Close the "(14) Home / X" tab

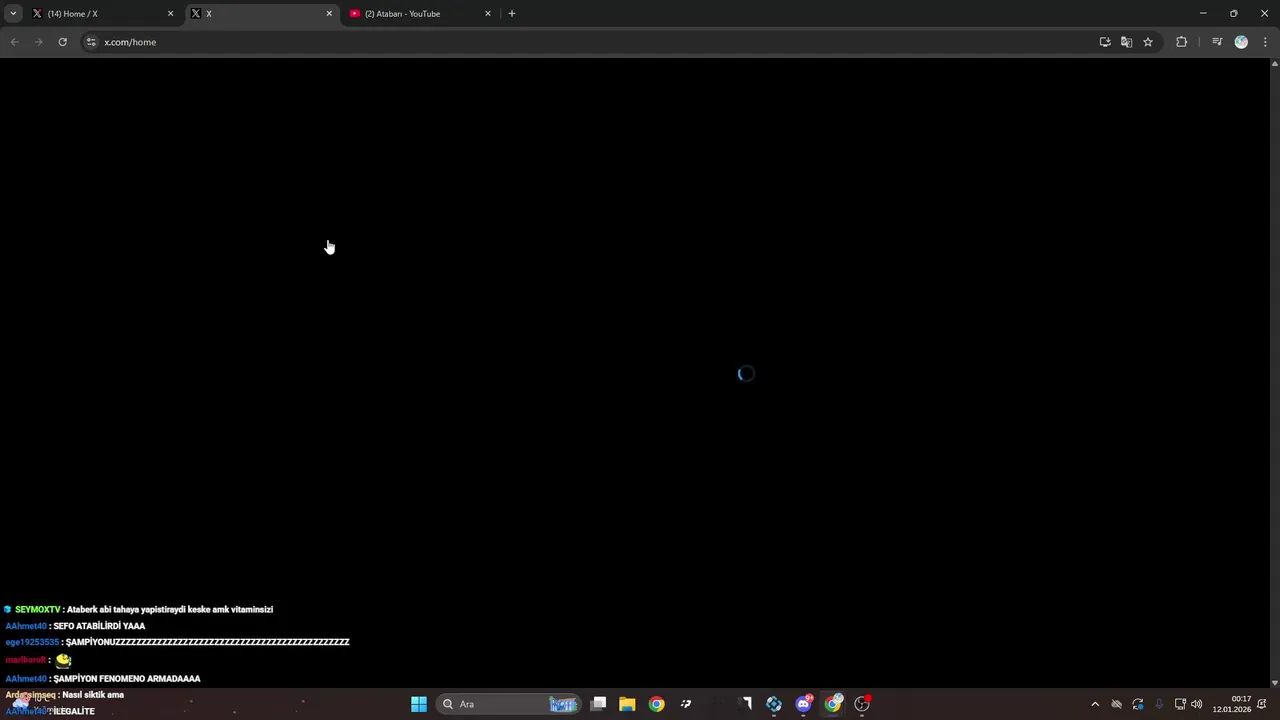[x=170, y=14]
